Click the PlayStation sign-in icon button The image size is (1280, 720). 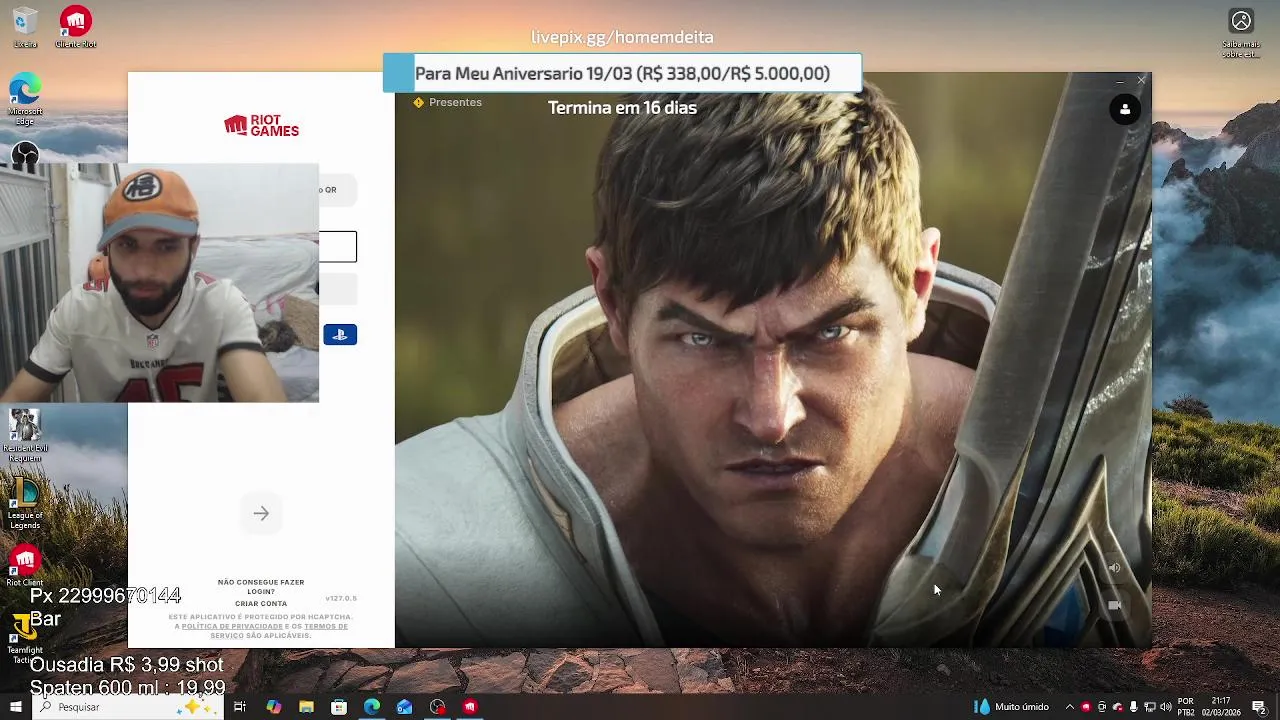point(340,335)
